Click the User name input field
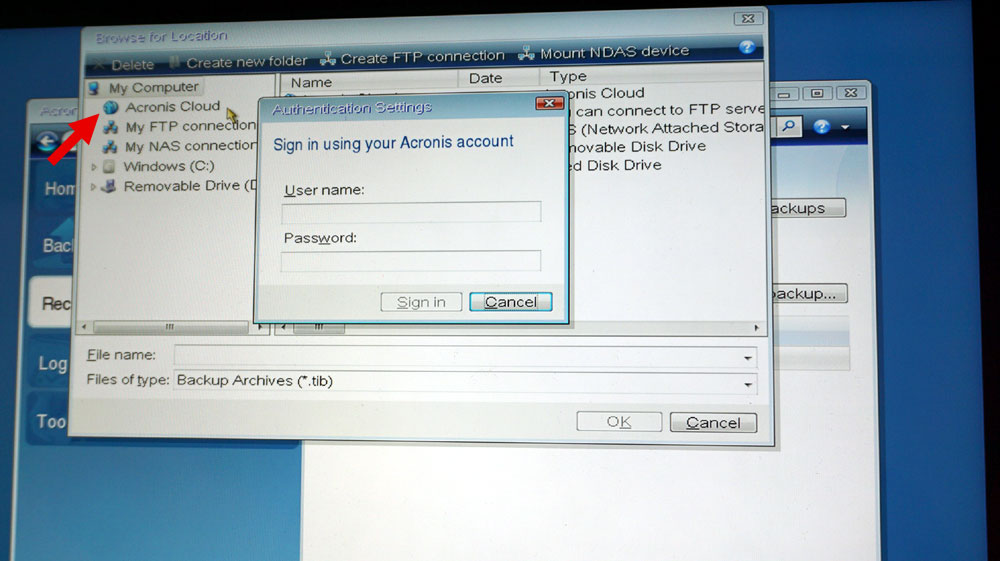 pos(411,211)
